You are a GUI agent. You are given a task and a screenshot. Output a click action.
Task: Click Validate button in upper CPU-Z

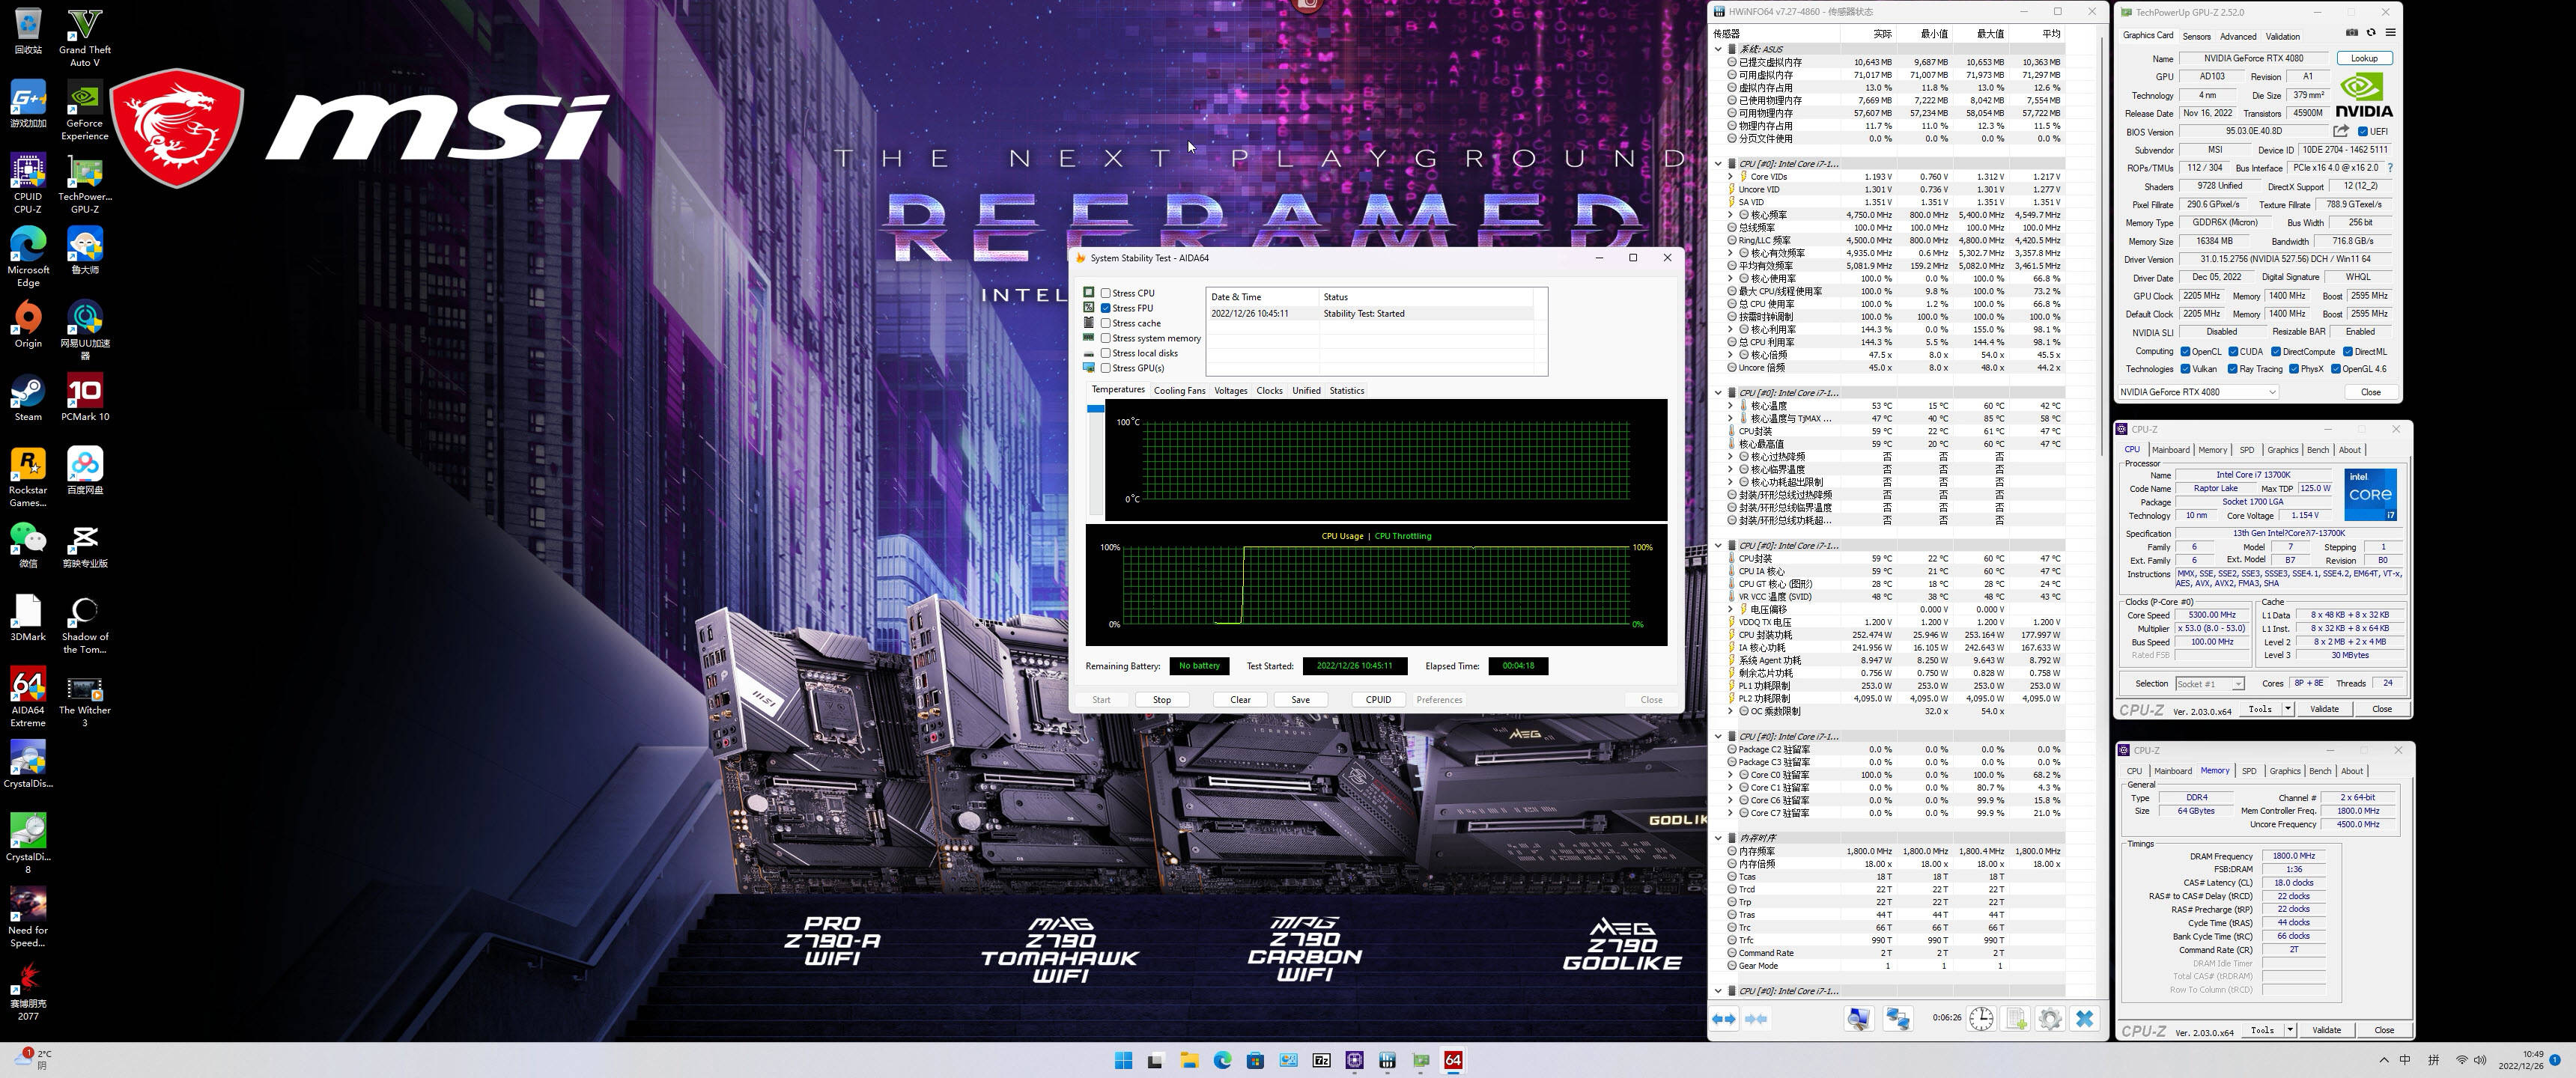coord(2324,709)
